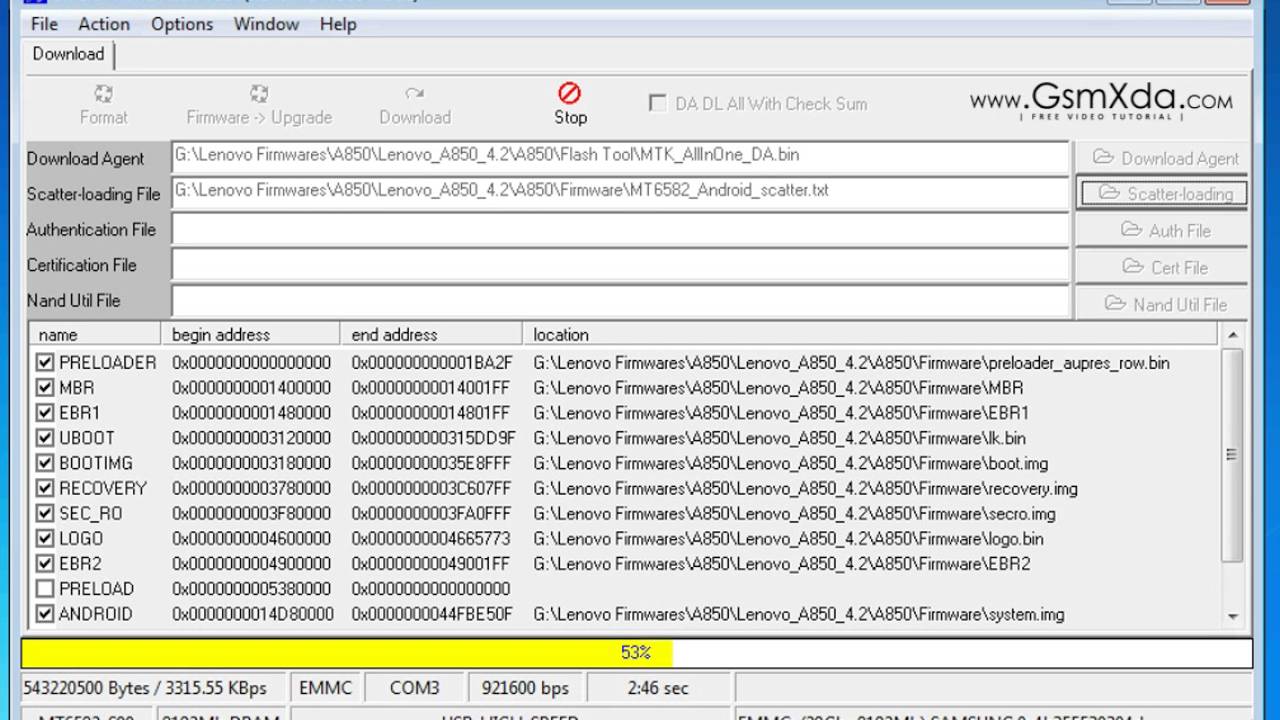This screenshot has height=720, width=1280.
Task: Click the 0x0000000044FBE50F end address cell
Action: 432,614
